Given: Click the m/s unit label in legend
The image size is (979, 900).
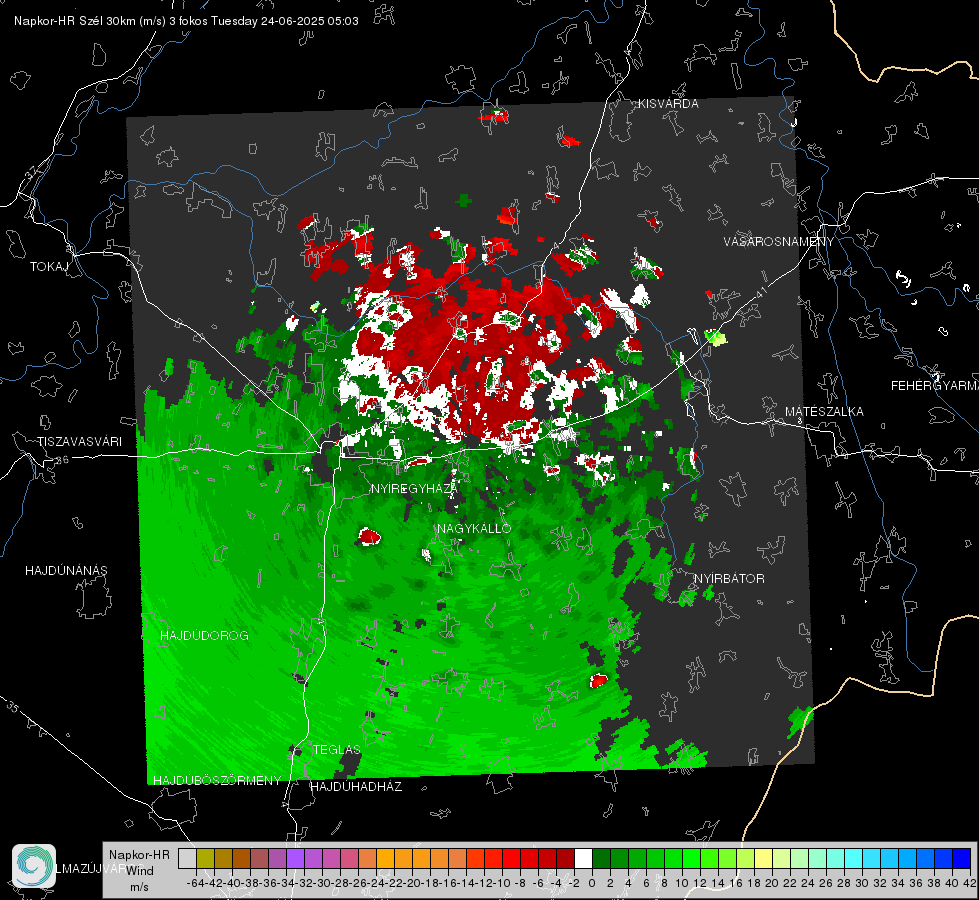Looking at the screenshot, I should [x=139, y=887].
